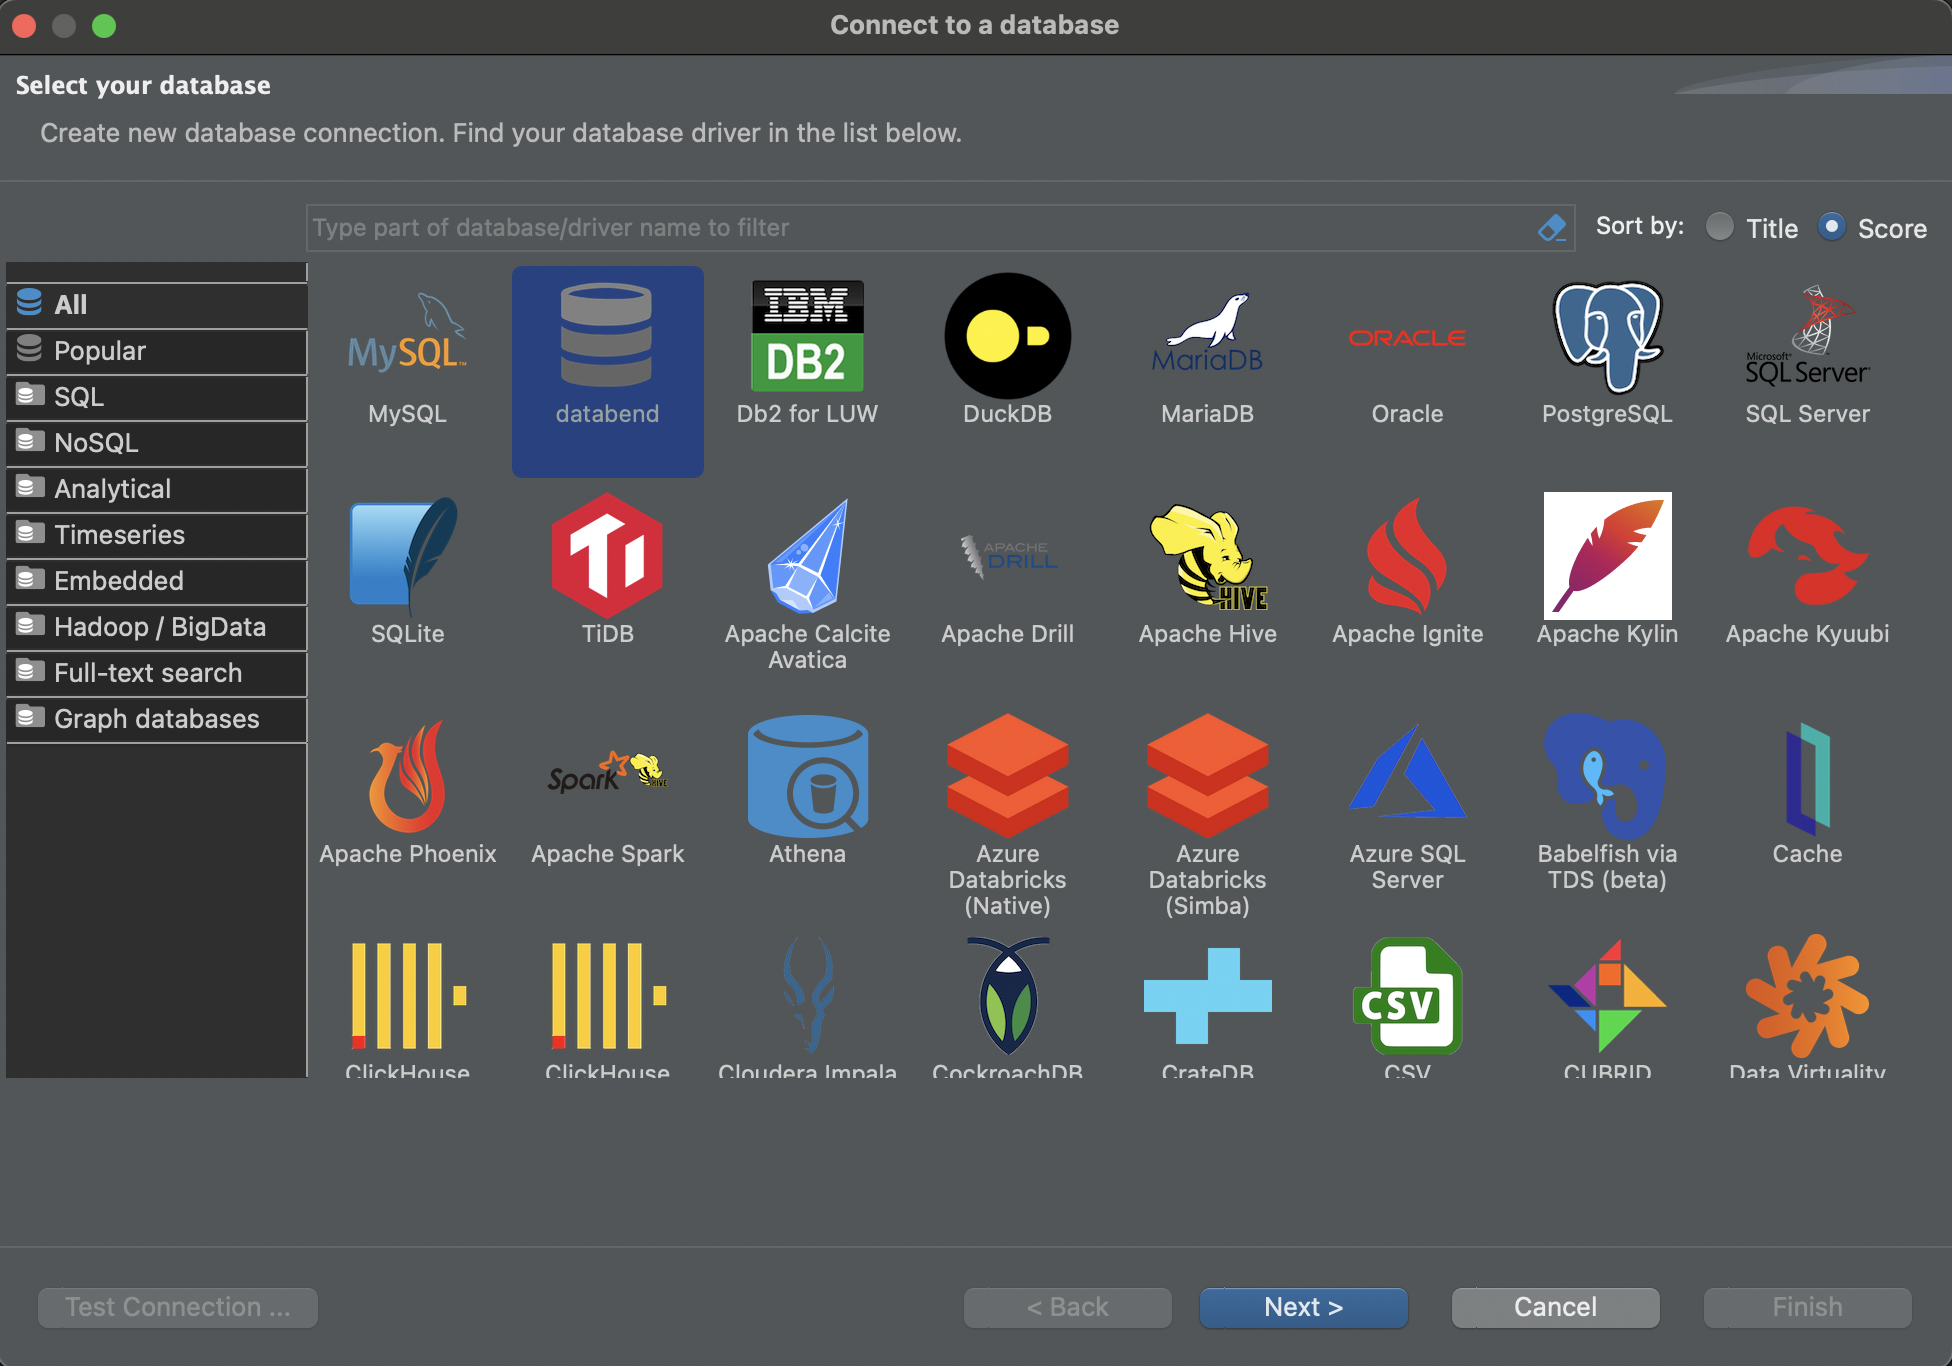Click the clear filter eraser icon
Image resolution: width=1952 pixels, height=1366 pixels.
1551,228
